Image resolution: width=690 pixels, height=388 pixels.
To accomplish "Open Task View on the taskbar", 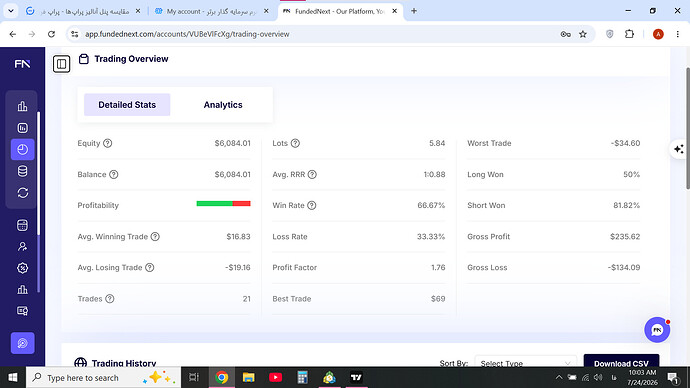I will pyautogui.click(x=194, y=377).
